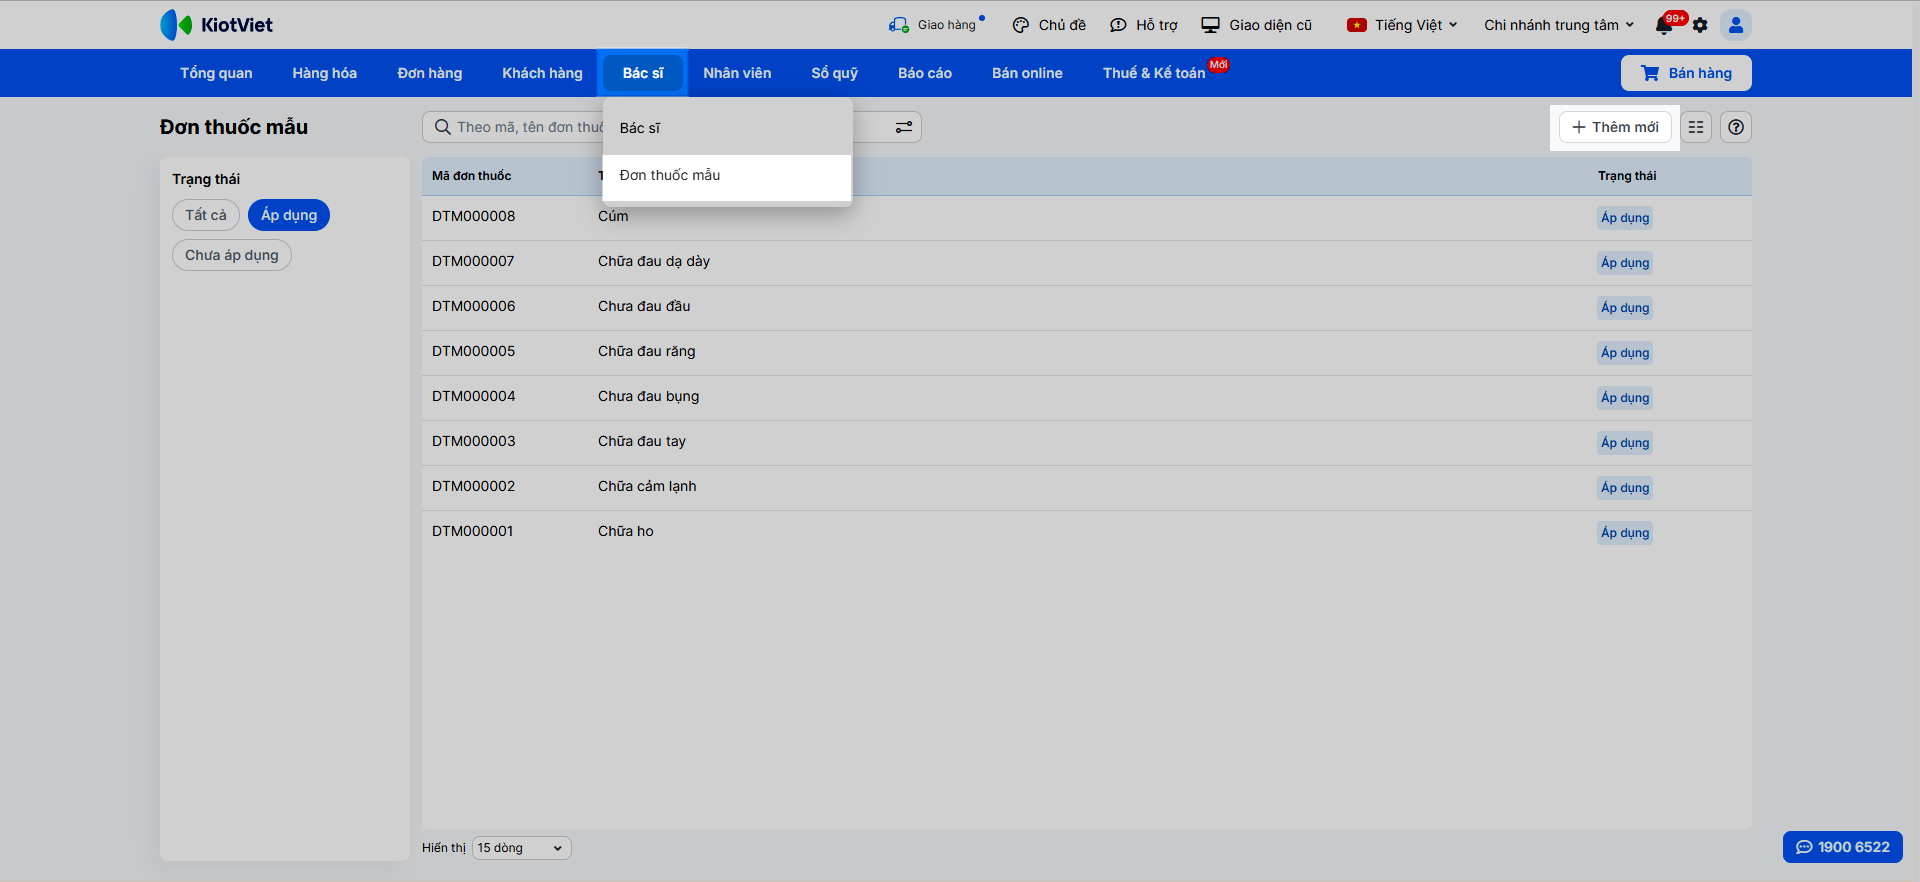The image size is (1920, 882).
Task: Open prescription DTM000007
Action: 473,261
